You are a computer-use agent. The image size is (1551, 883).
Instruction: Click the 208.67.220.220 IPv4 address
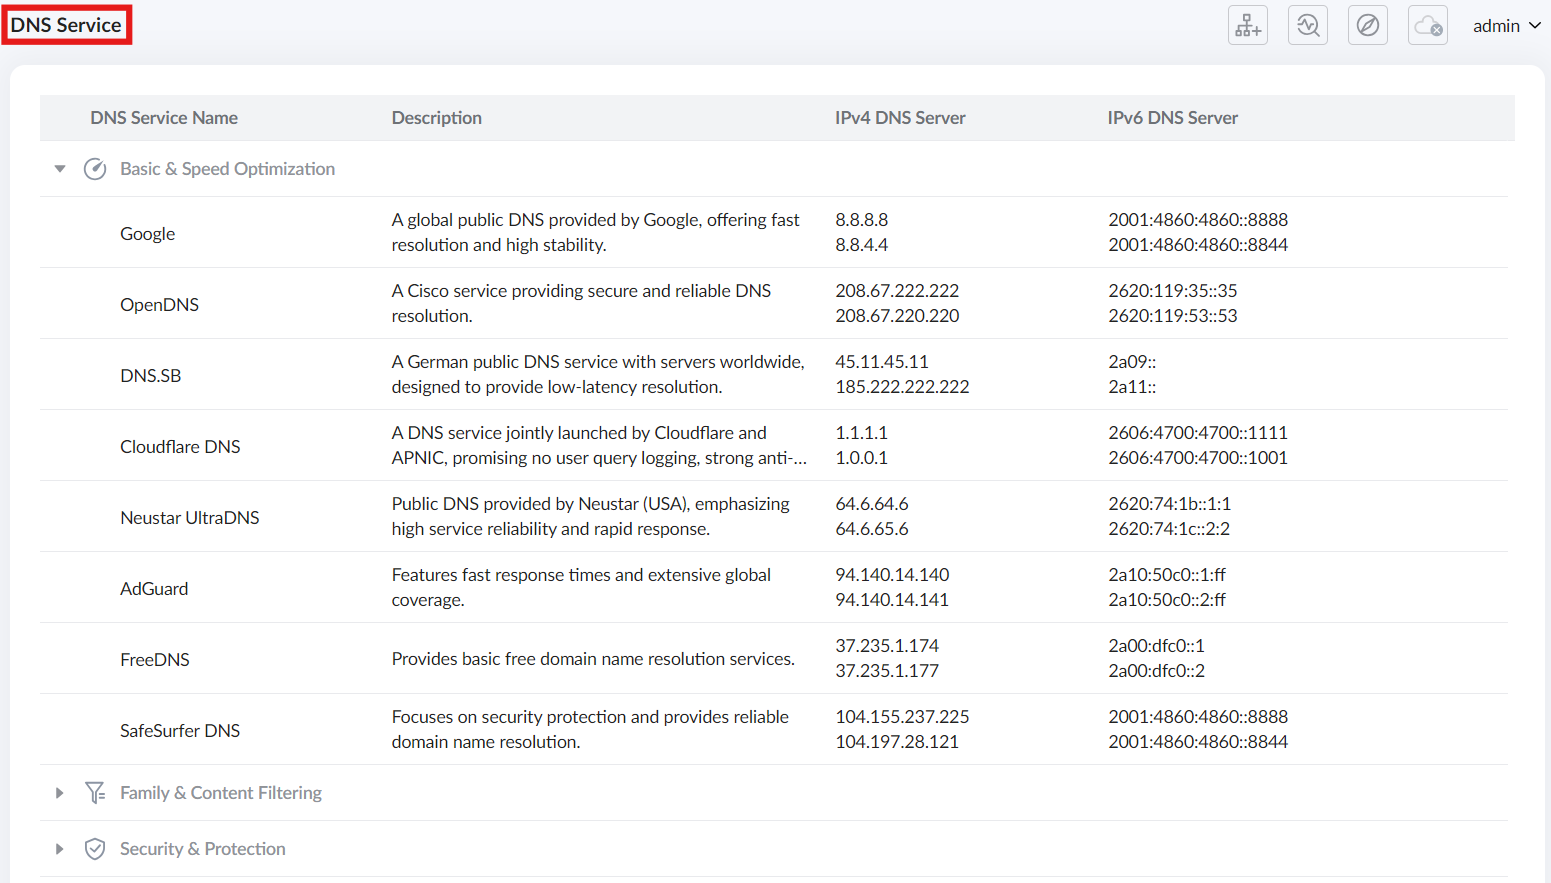(x=897, y=316)
